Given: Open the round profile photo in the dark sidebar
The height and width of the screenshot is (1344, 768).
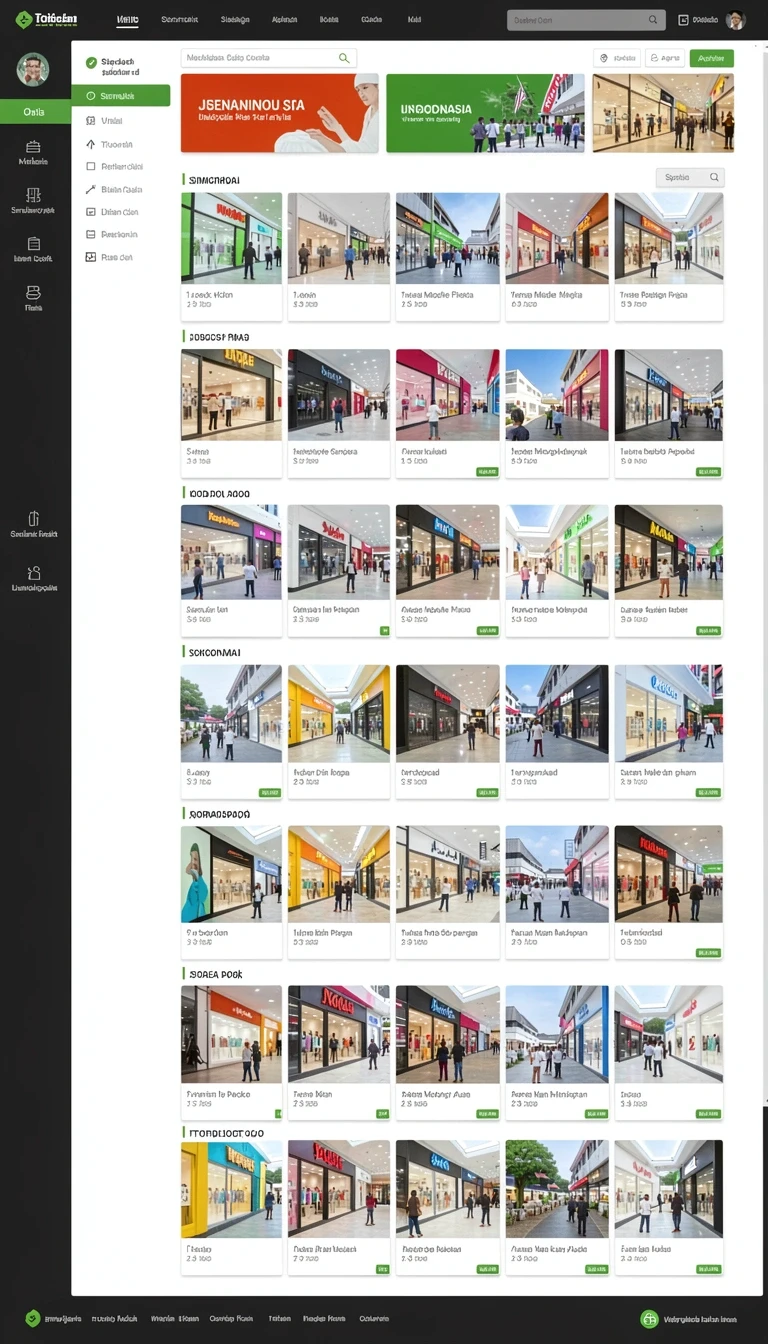Looking at the screenshot, I should [33, 69].
